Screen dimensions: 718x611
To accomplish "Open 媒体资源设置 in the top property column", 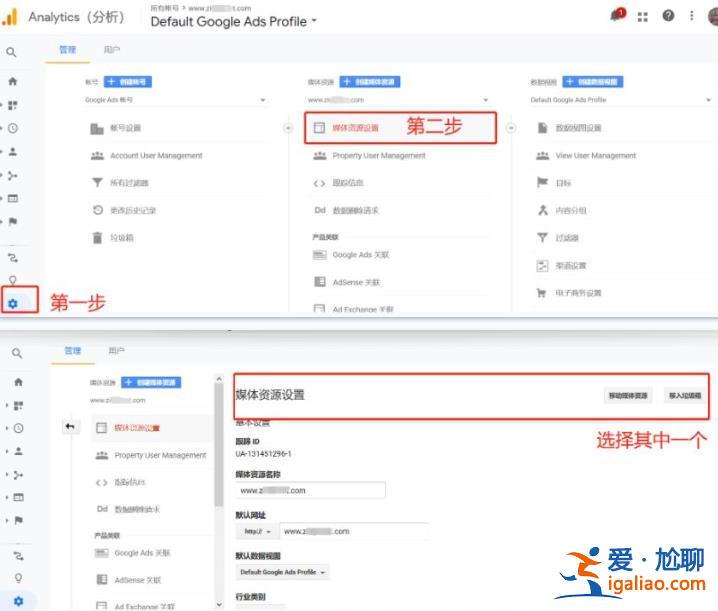I will point(400,128).
